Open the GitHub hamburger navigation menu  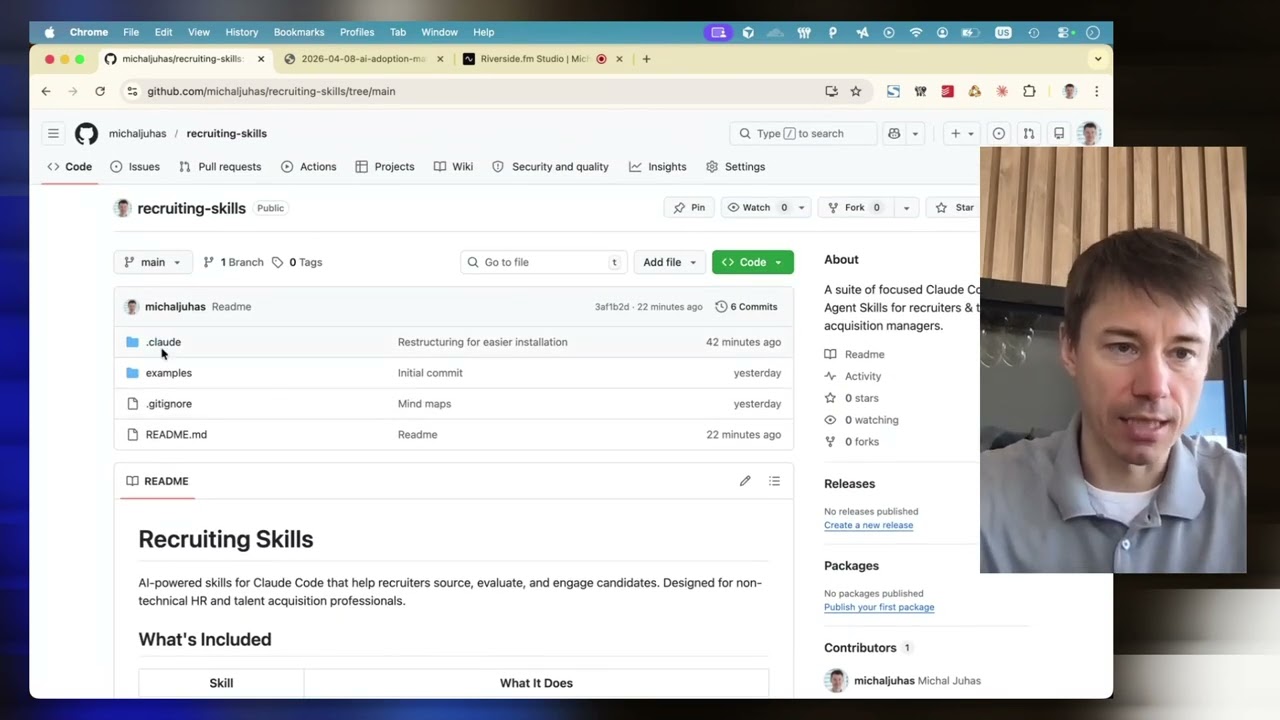point(53,133)
